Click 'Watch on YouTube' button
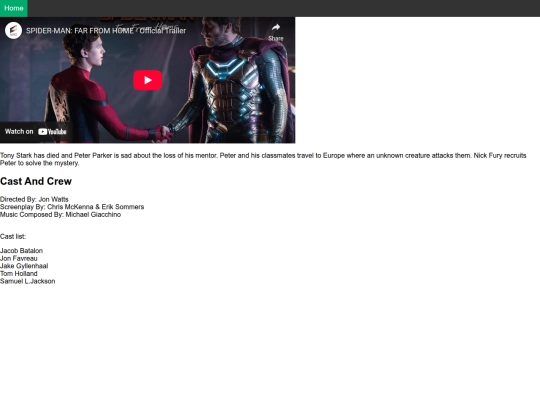 pyautogui.click(x=35, y=132)
